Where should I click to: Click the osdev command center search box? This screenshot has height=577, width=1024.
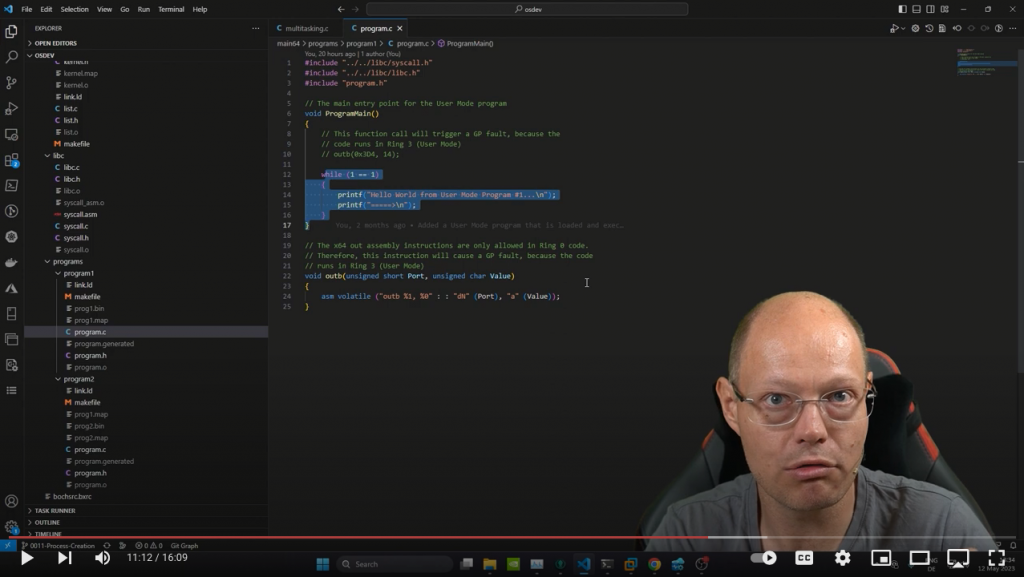527,9
